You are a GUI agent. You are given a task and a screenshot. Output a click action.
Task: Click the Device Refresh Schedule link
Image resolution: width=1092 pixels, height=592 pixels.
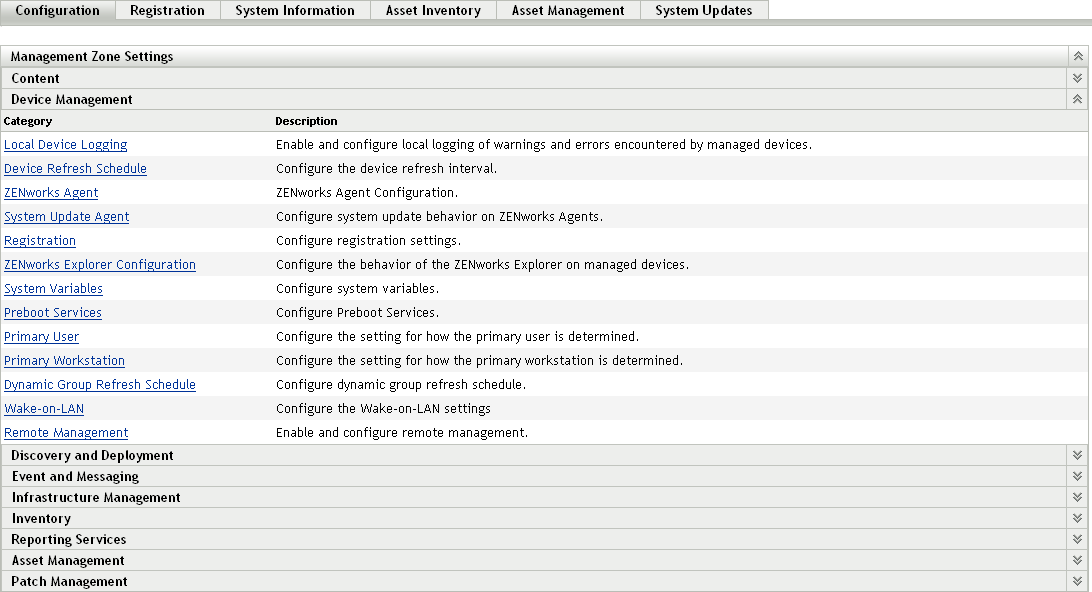tap(75, 169)
